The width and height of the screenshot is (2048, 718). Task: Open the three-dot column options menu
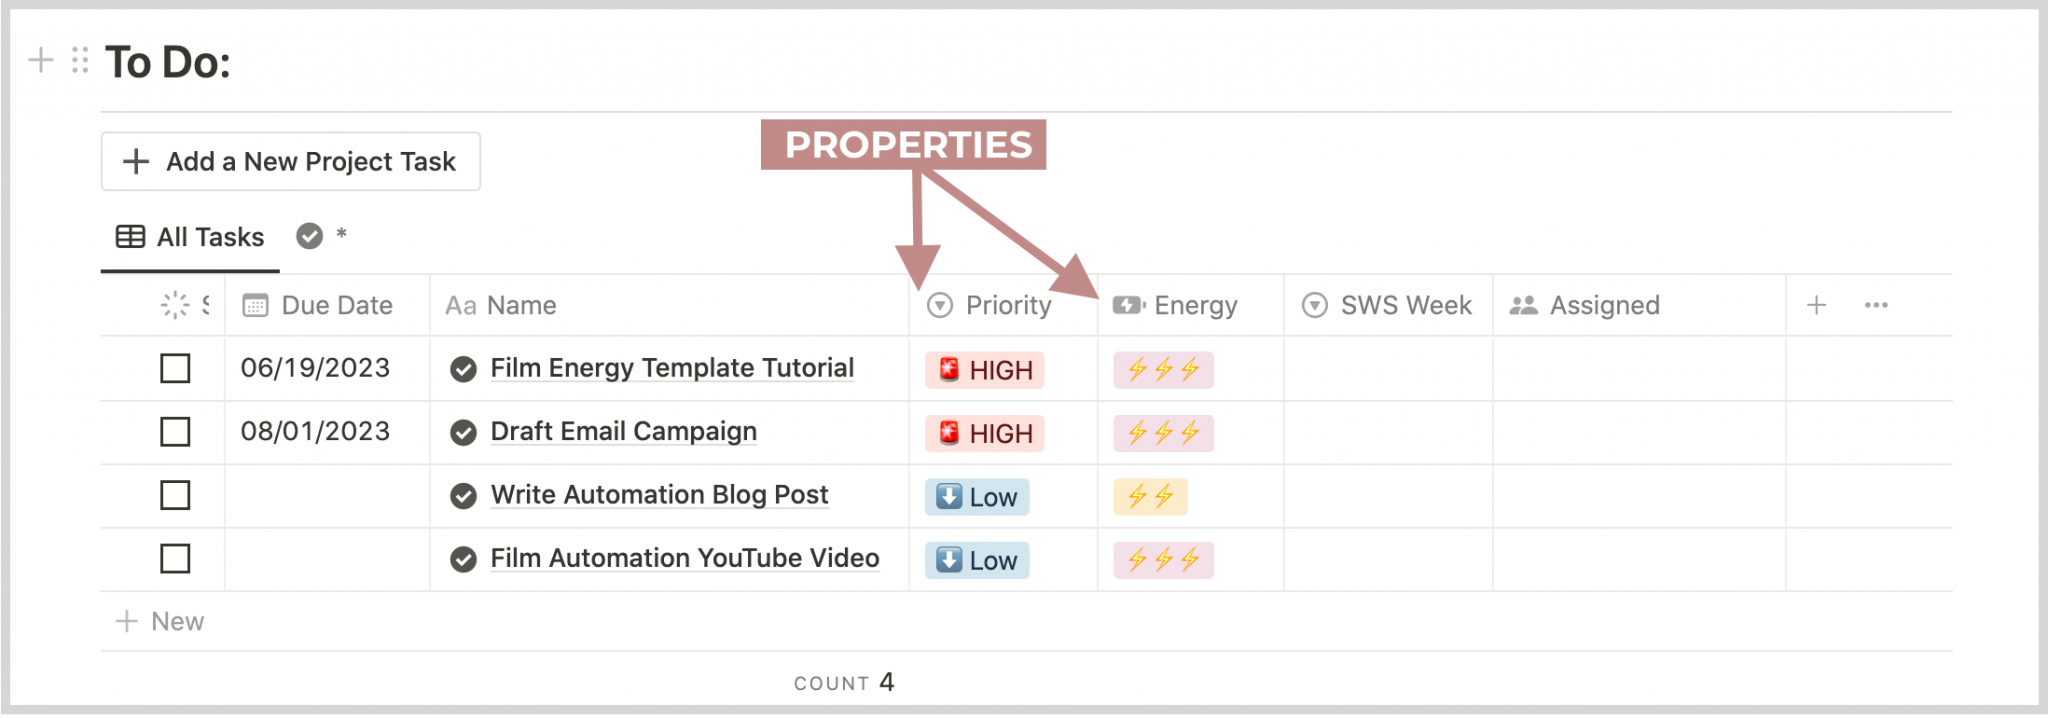1876,305
